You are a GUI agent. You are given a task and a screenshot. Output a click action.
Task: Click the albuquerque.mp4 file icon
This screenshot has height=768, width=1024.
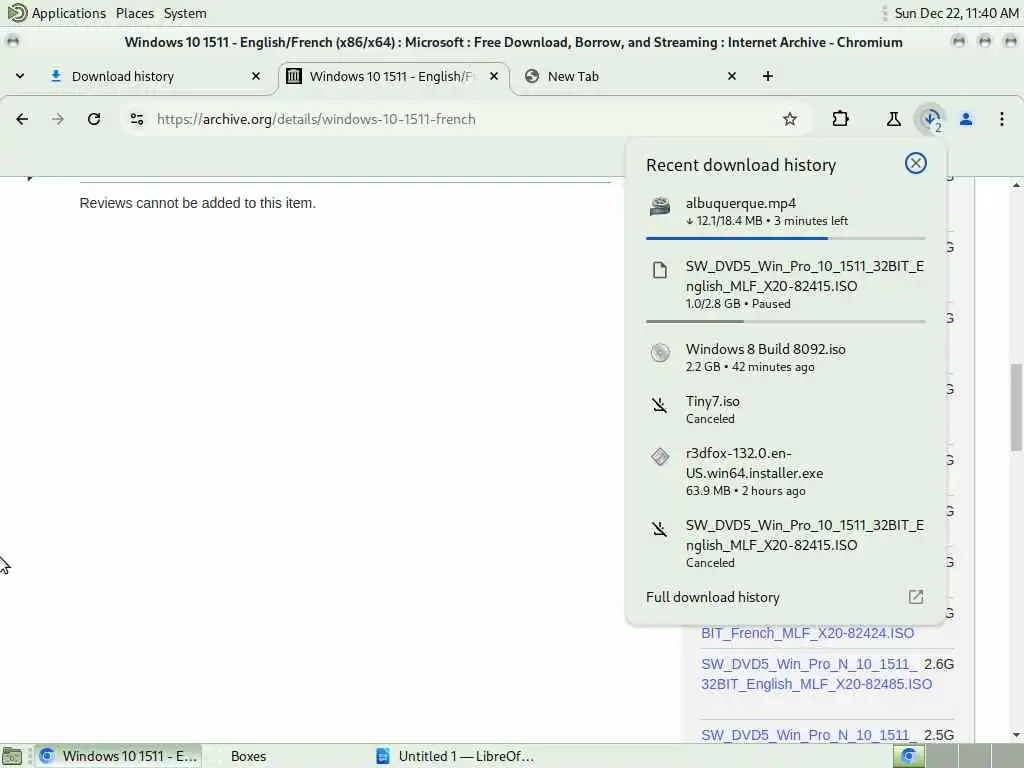pos(660,206)
